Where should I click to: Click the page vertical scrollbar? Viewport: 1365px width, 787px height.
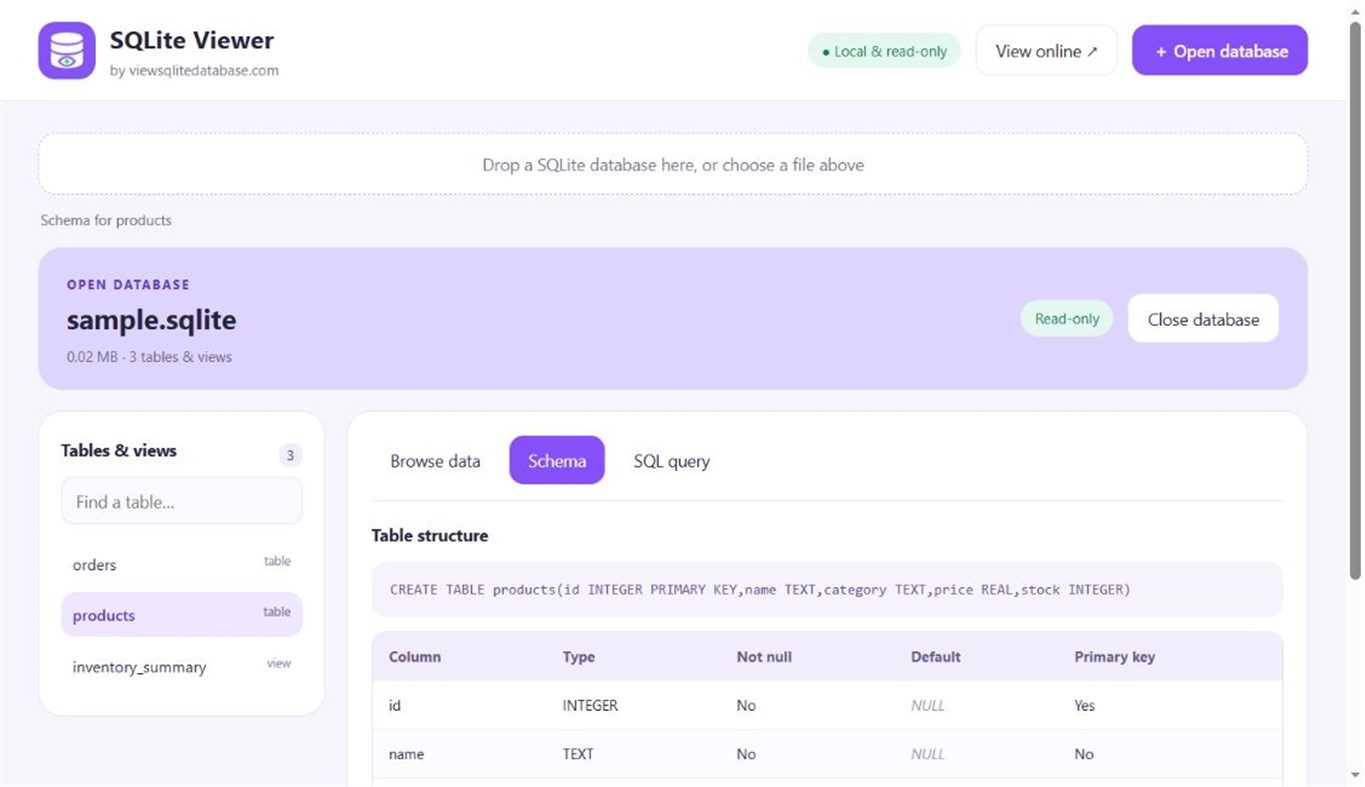point(1356,300)
